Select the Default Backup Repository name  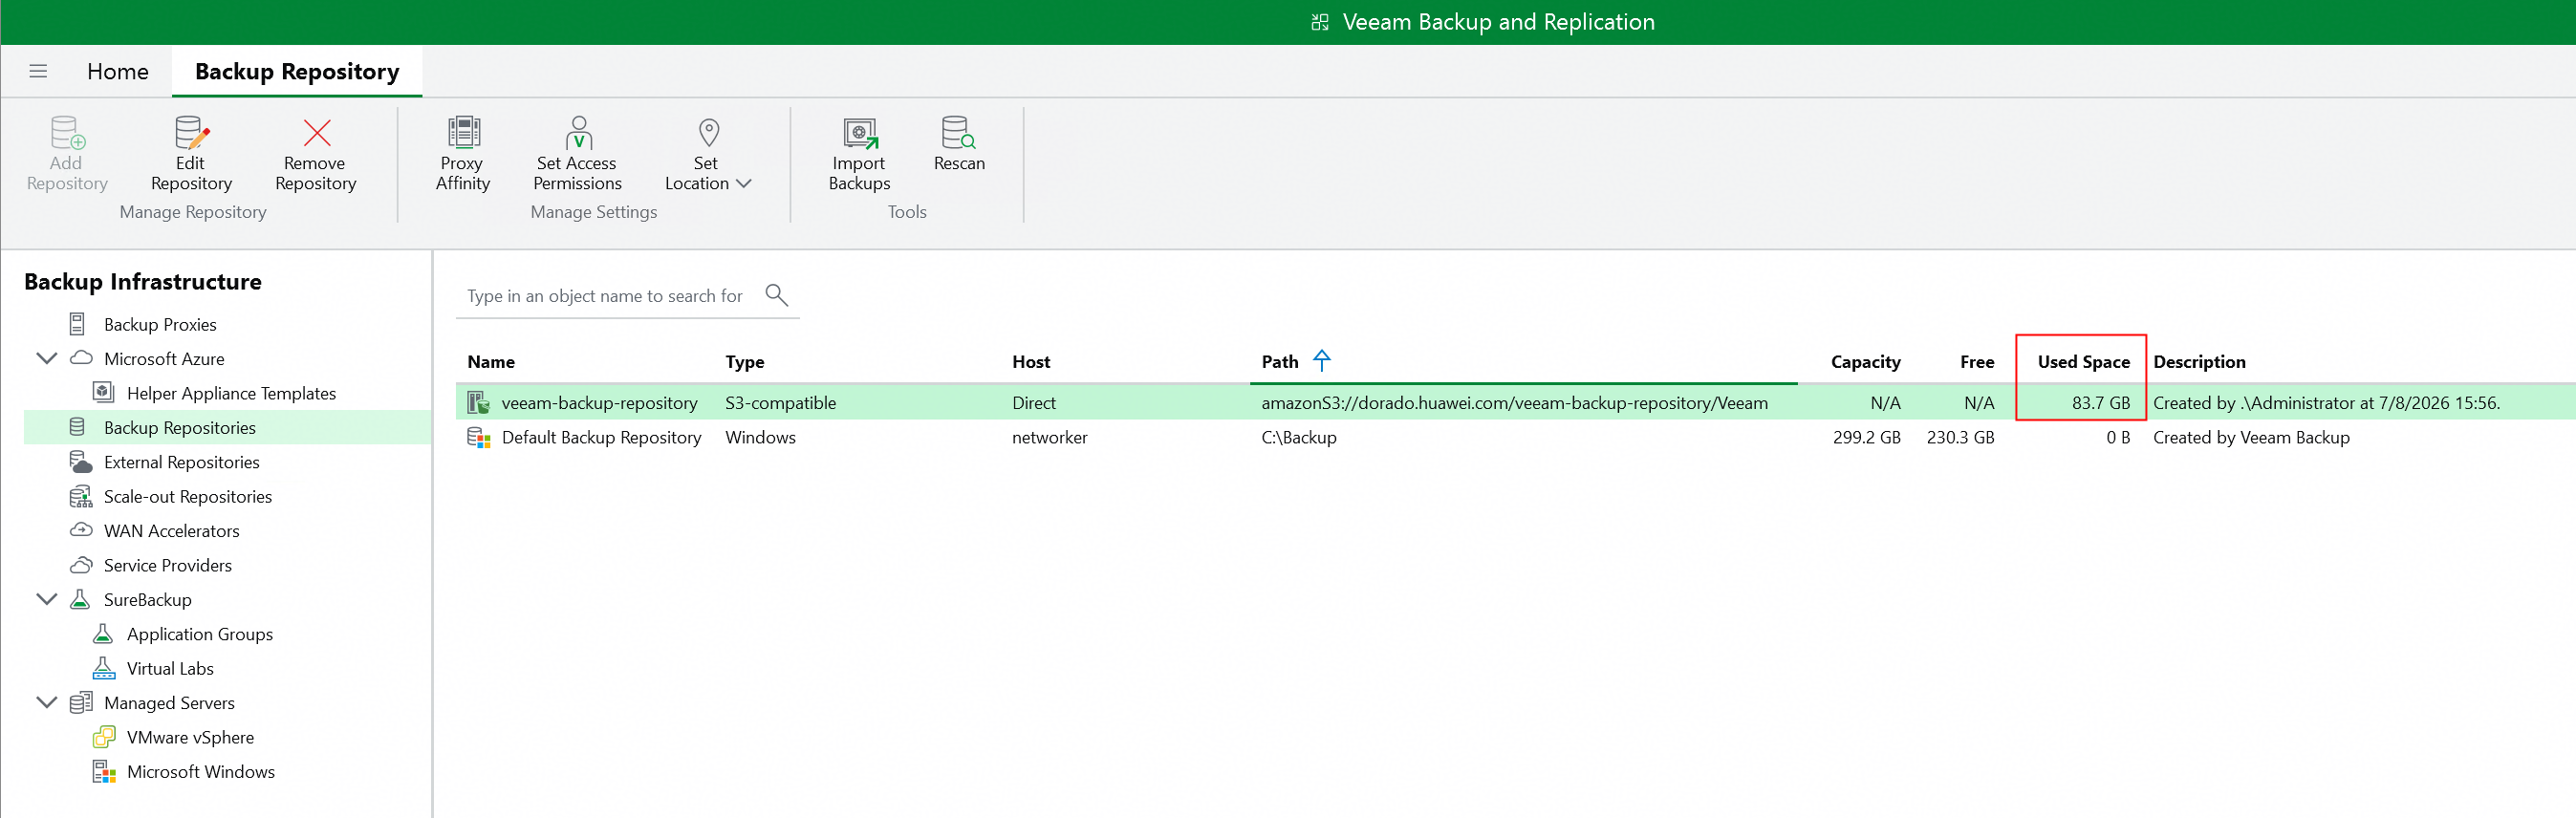tap(601, 437)
